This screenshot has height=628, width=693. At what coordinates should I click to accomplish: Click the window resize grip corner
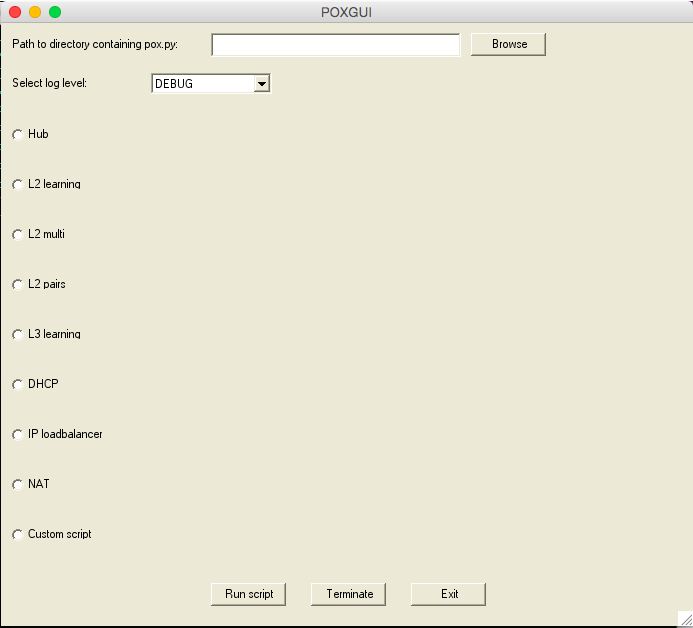click(x=685, y=619)
